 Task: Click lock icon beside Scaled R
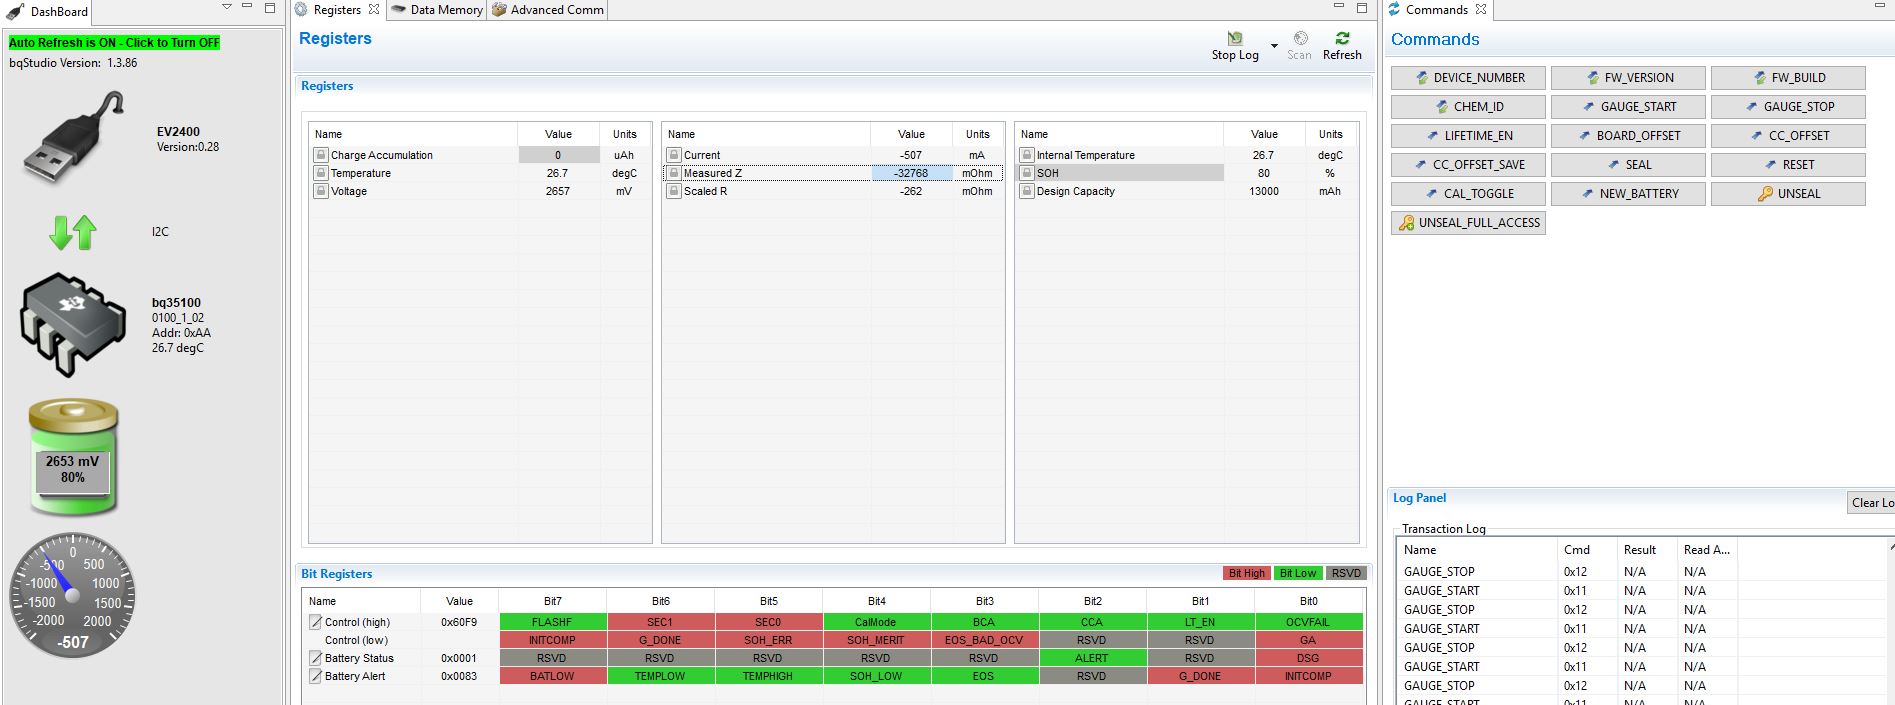[674, 191]
